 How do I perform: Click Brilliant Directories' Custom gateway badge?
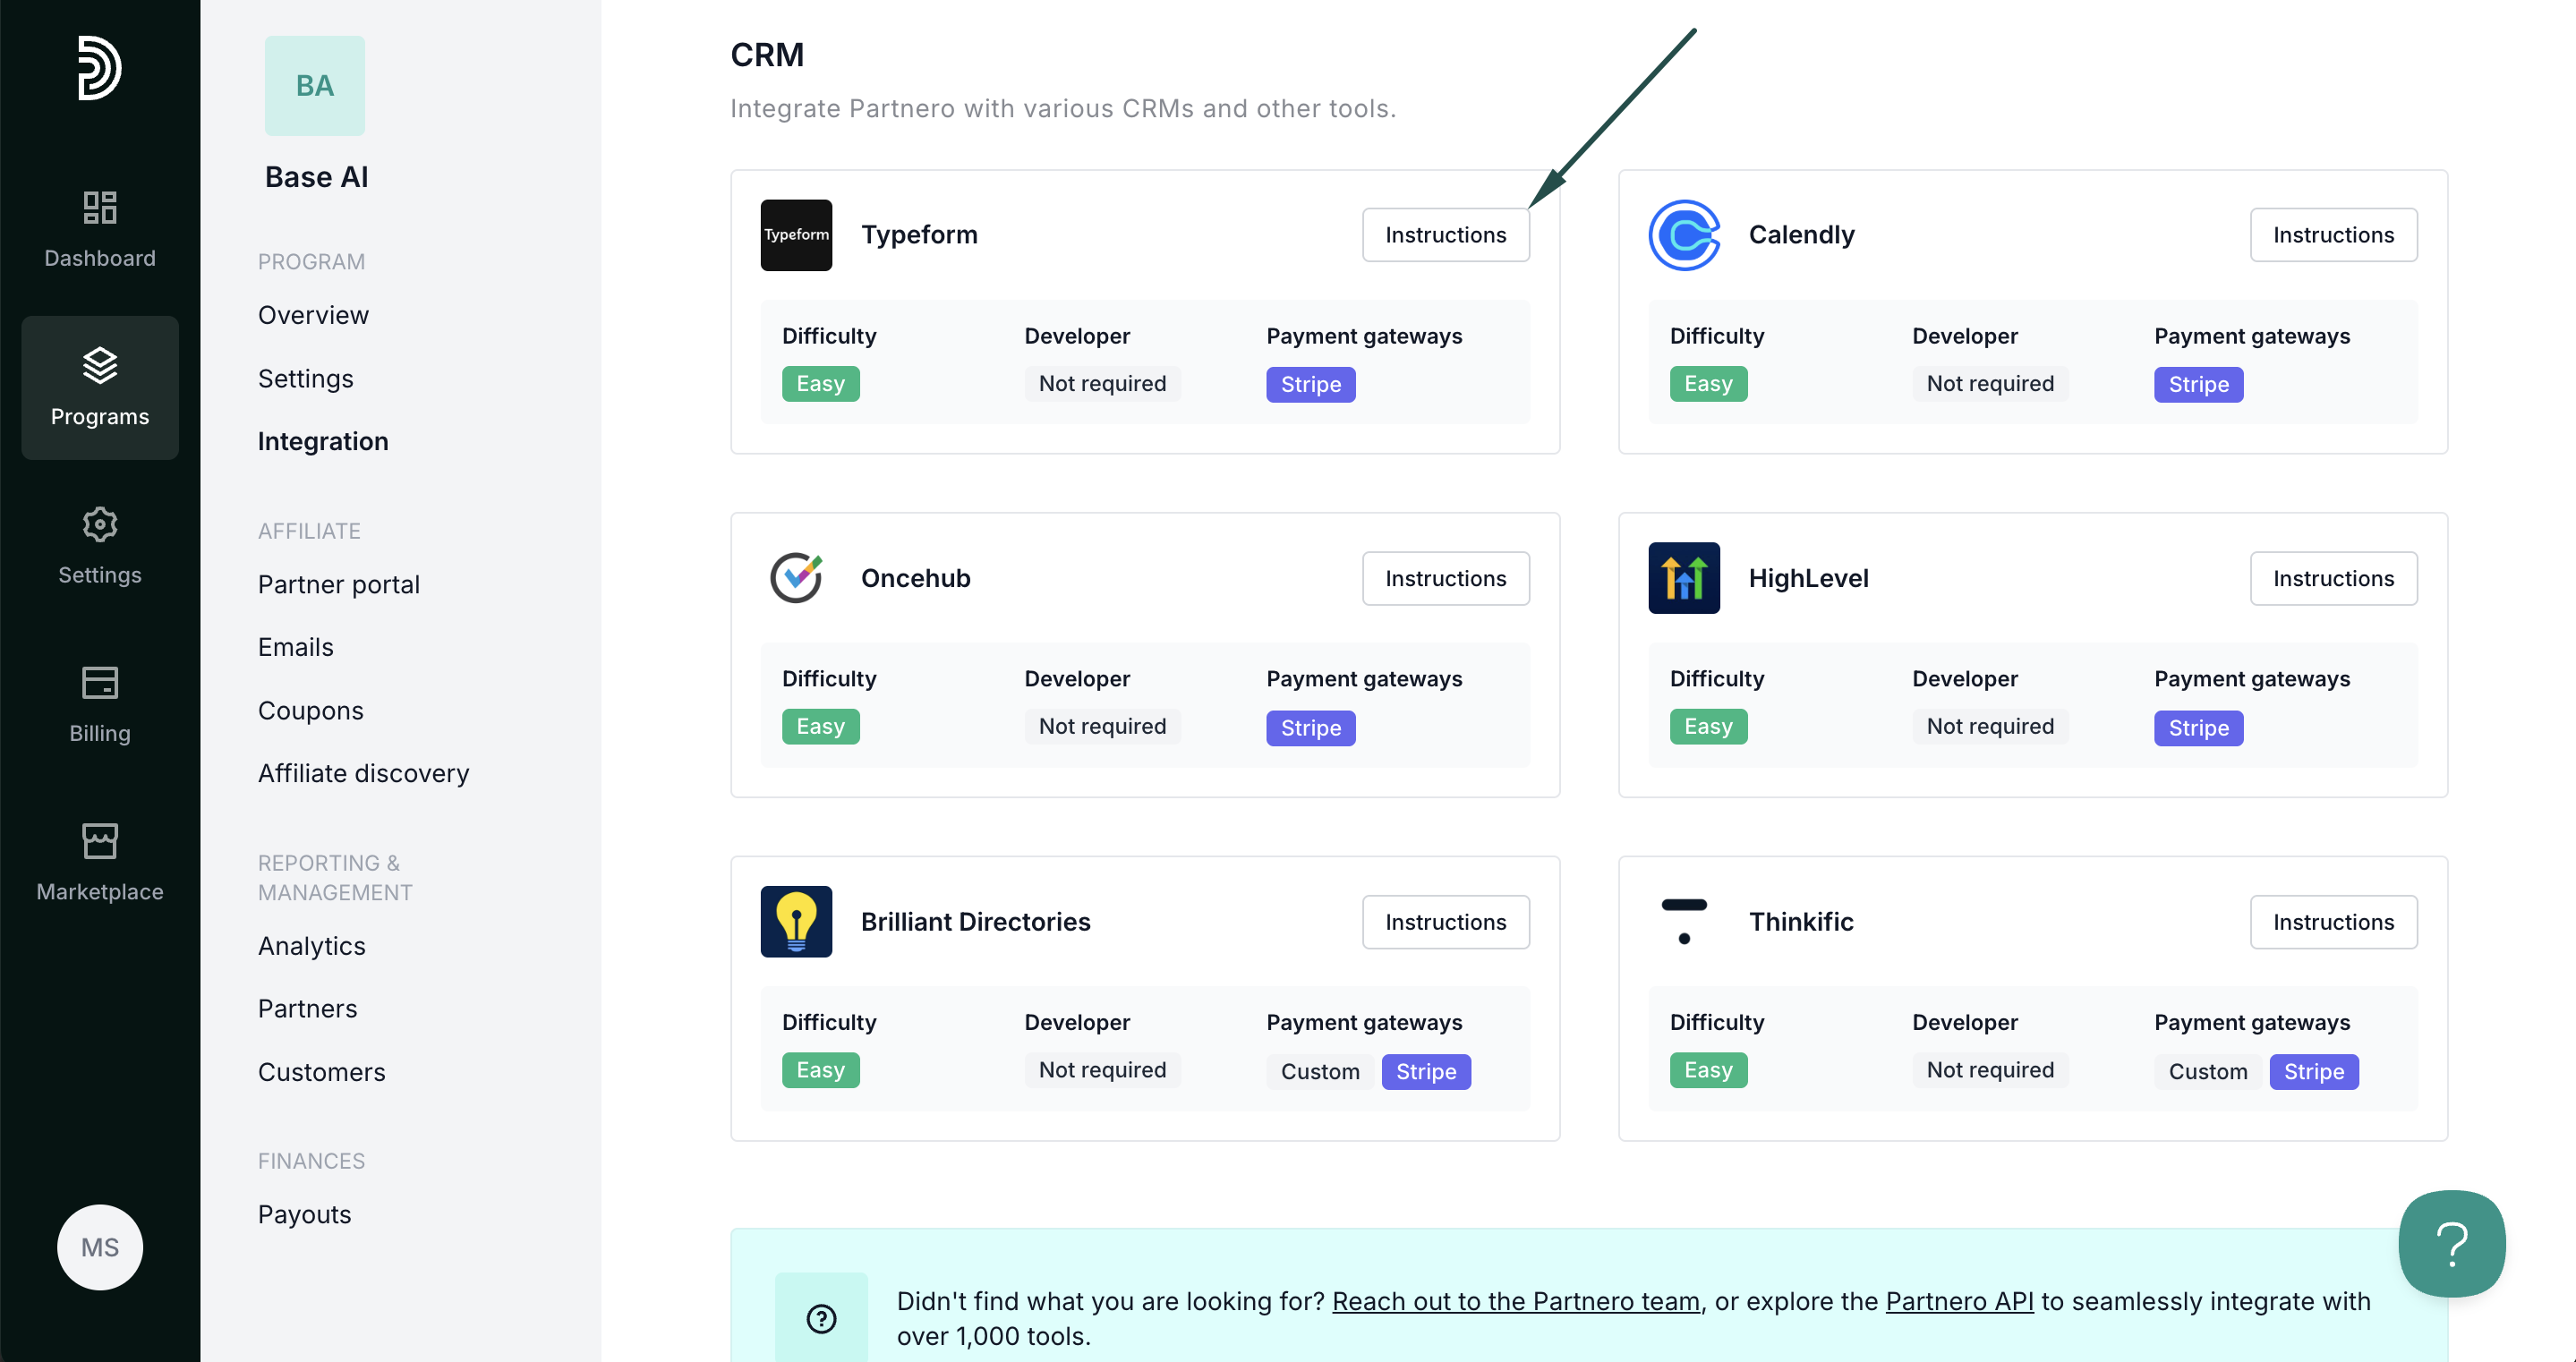pos(1319,1071)
